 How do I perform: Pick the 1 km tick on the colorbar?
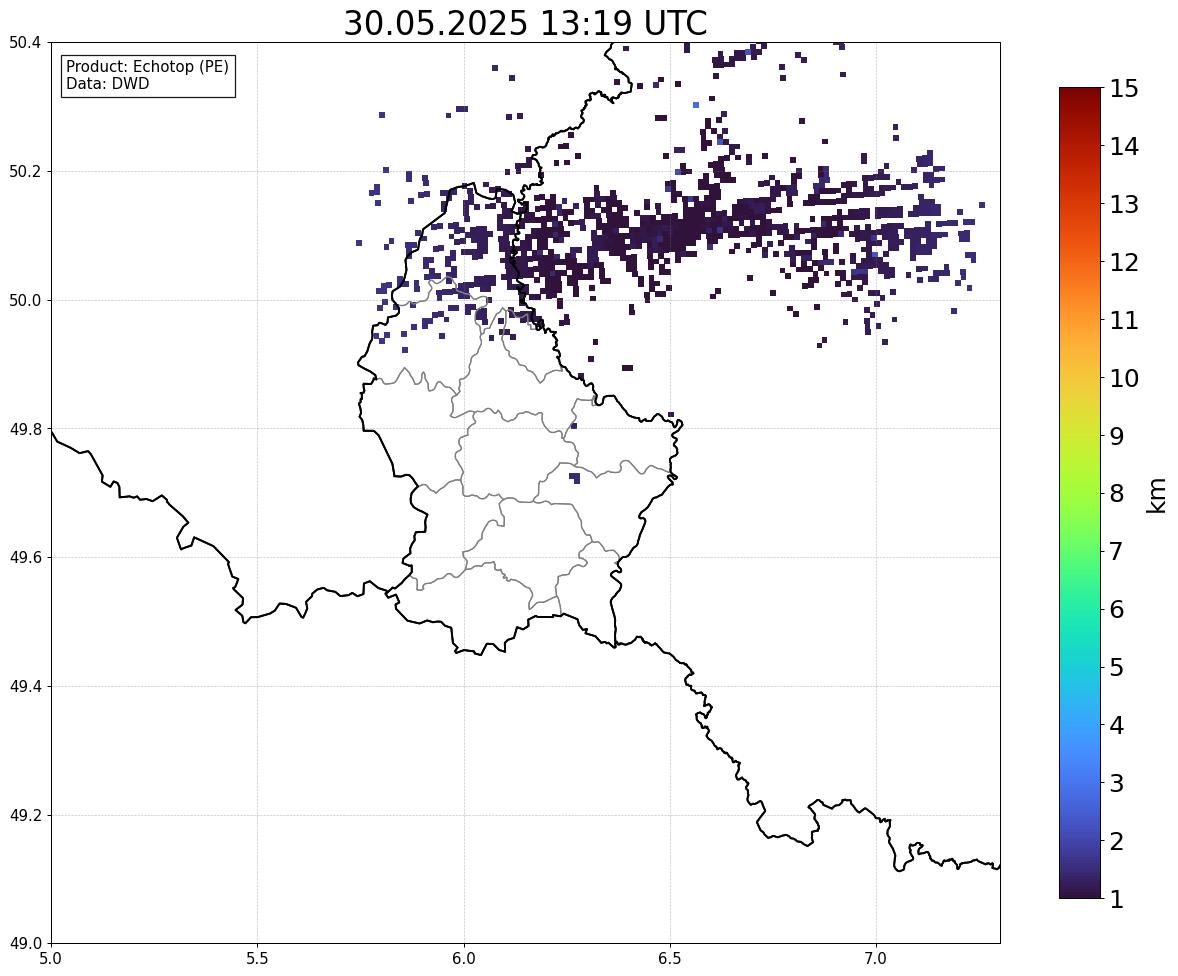[1116, 899]
